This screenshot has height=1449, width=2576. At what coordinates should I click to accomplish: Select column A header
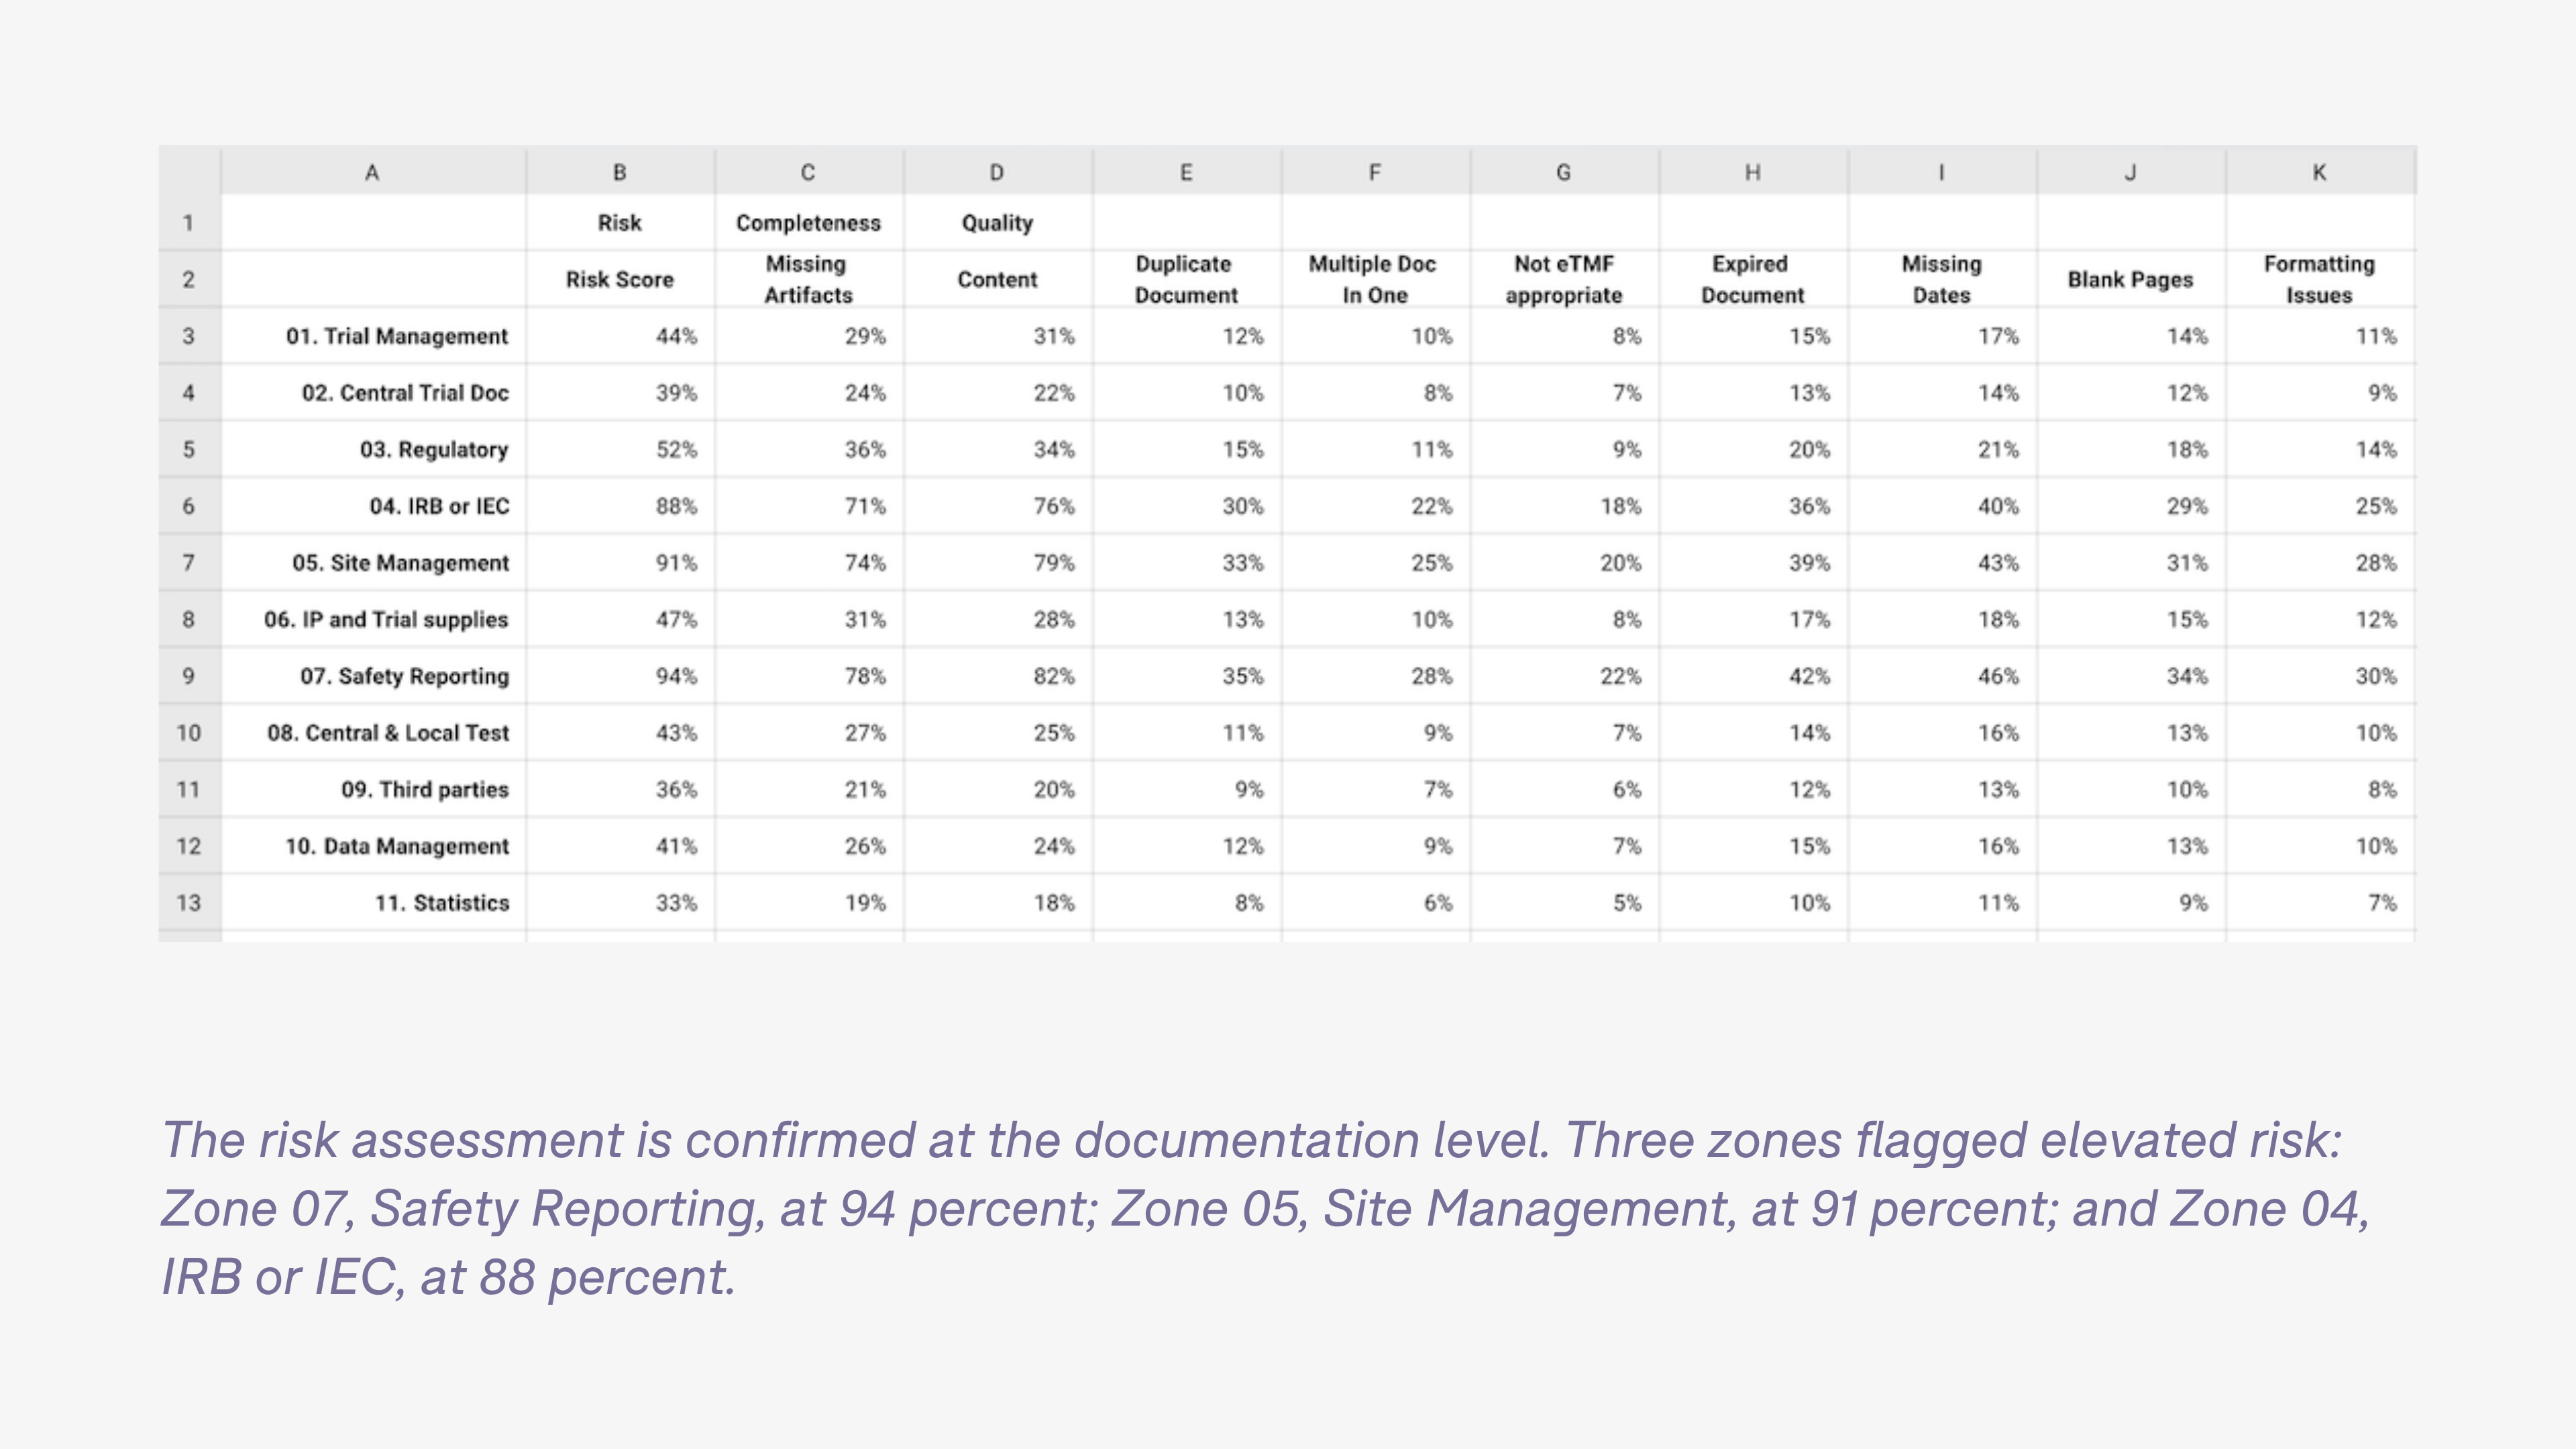(373, 172)
